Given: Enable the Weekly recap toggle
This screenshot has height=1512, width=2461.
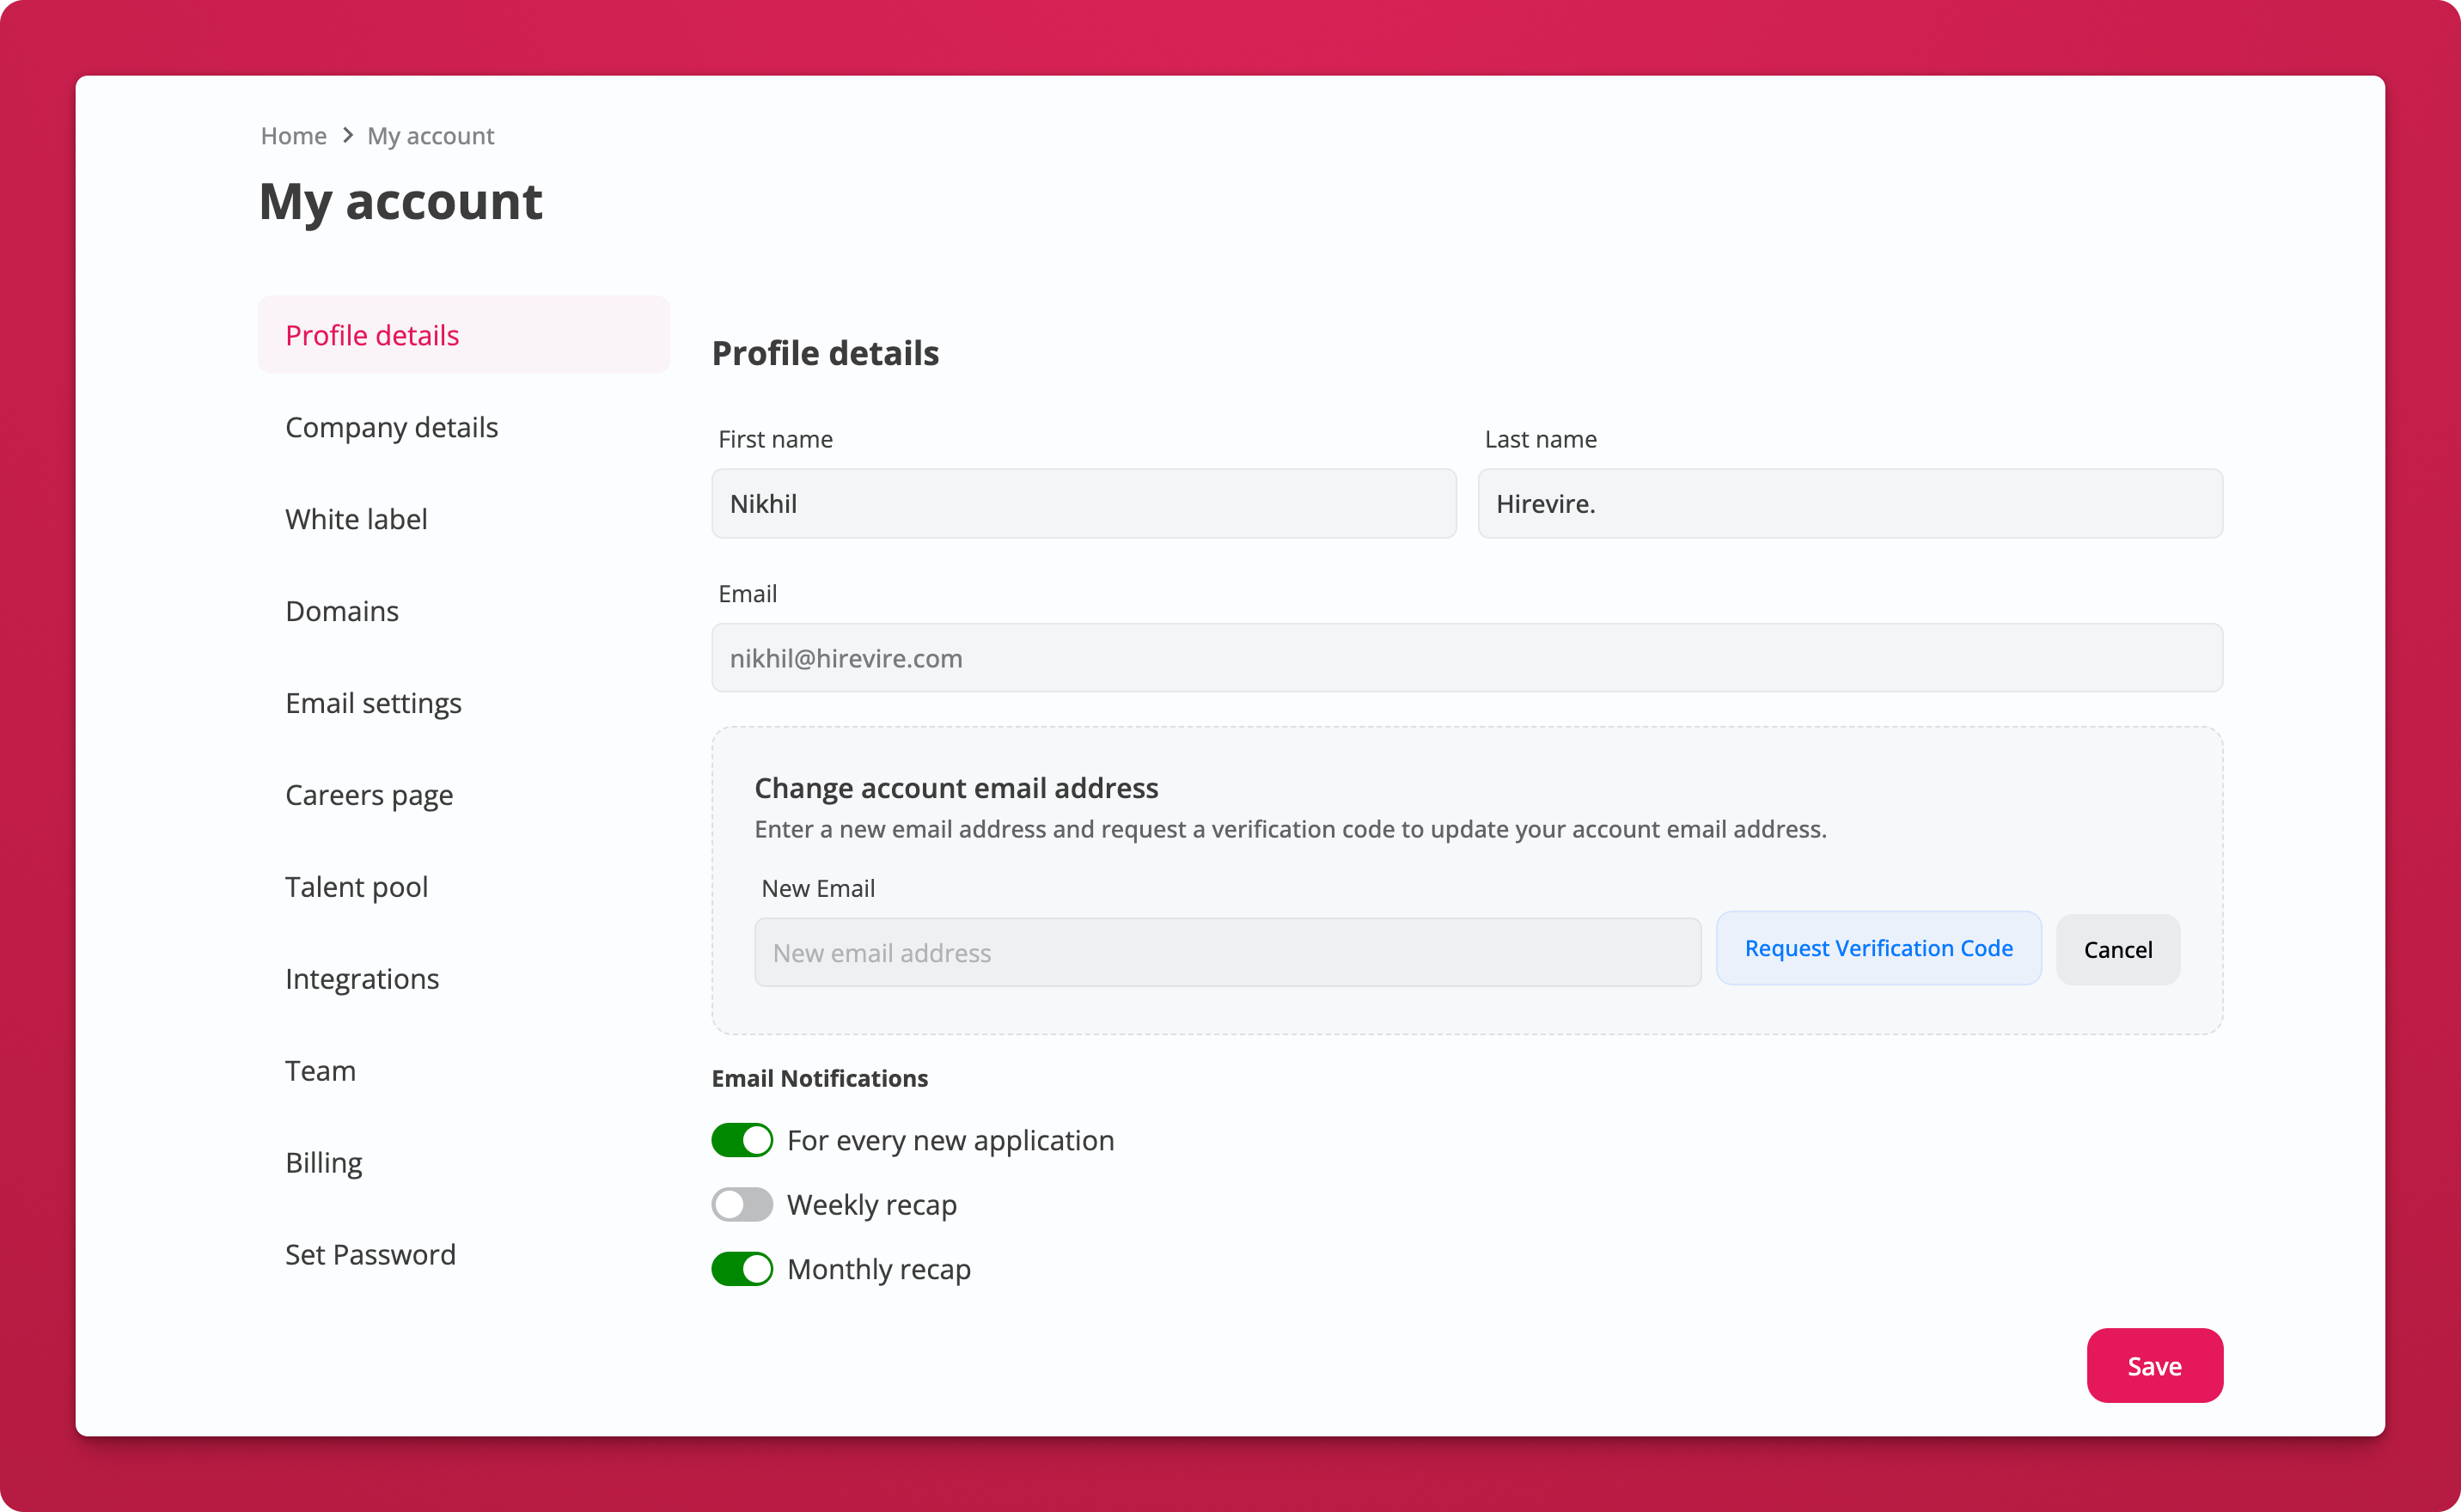Looking at the screenshot, I should coord(742,1204).
